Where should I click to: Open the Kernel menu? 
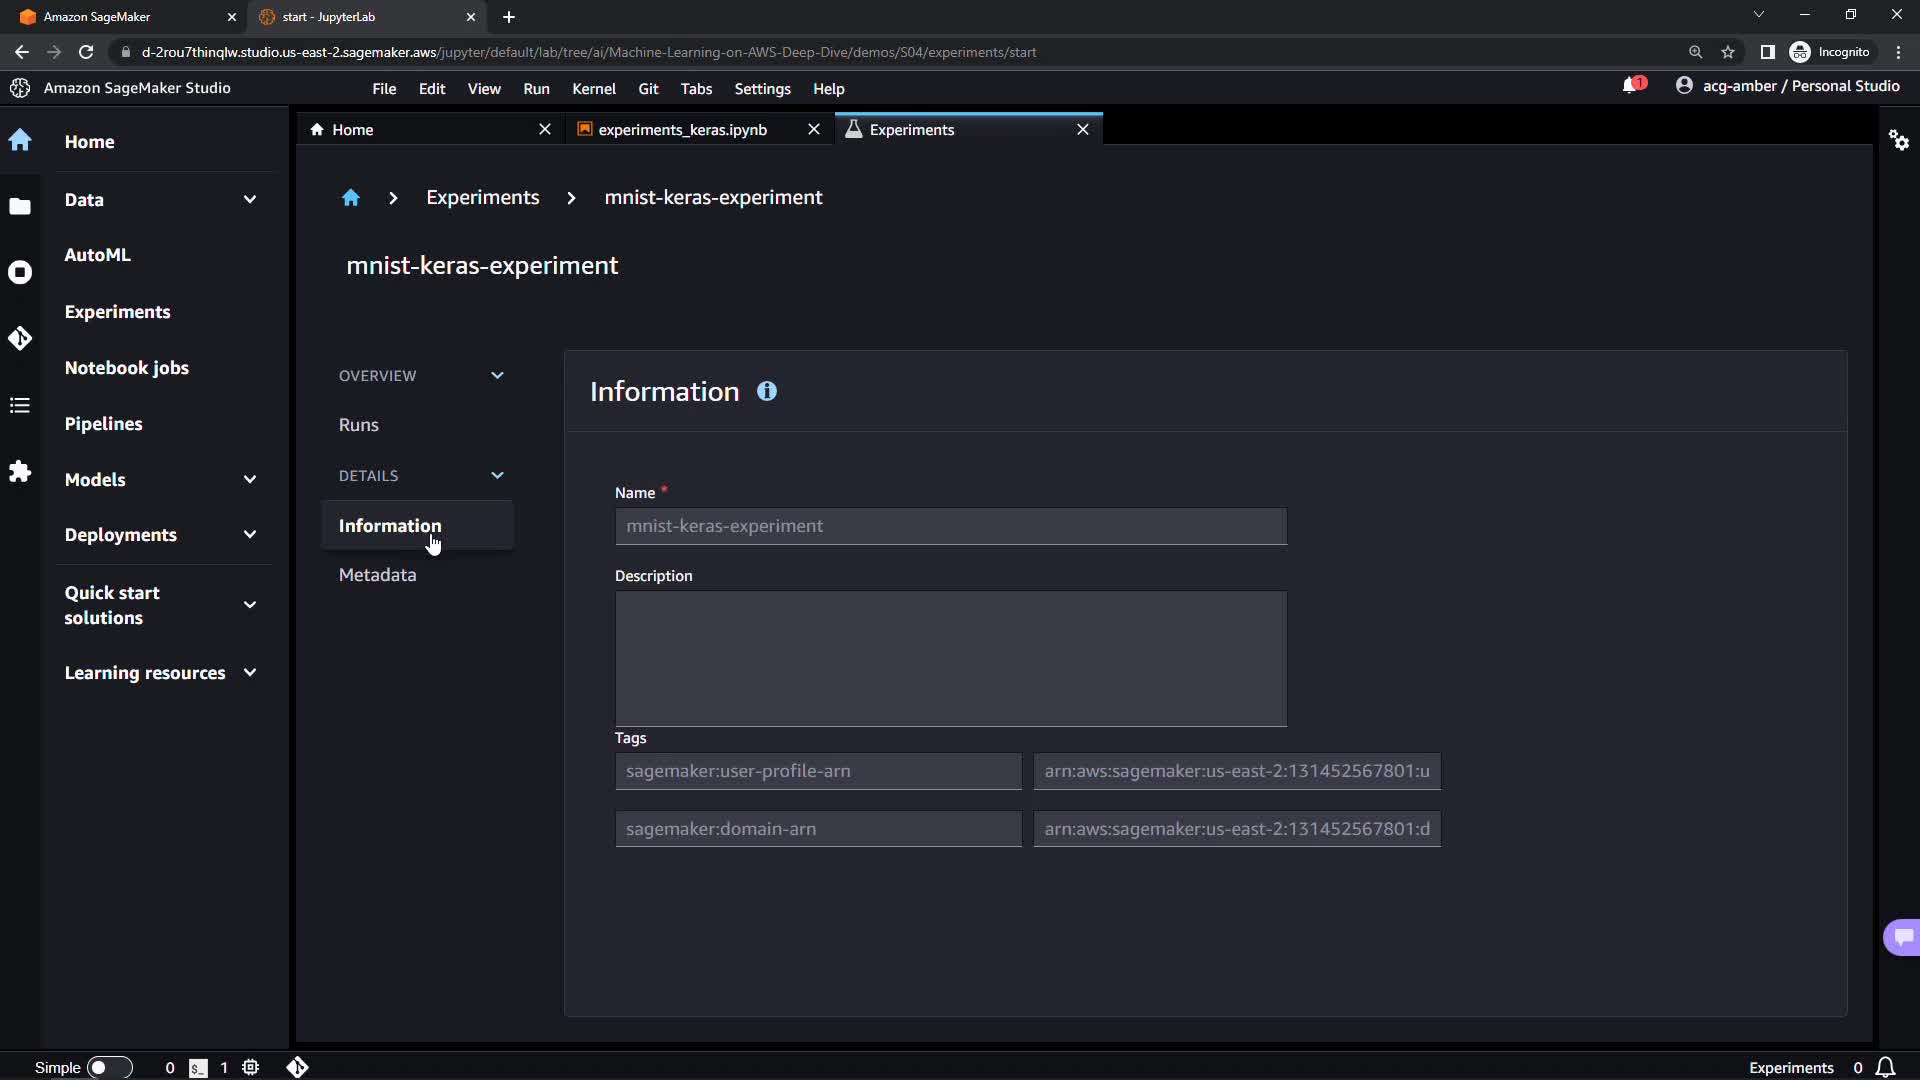click(593, 89)
